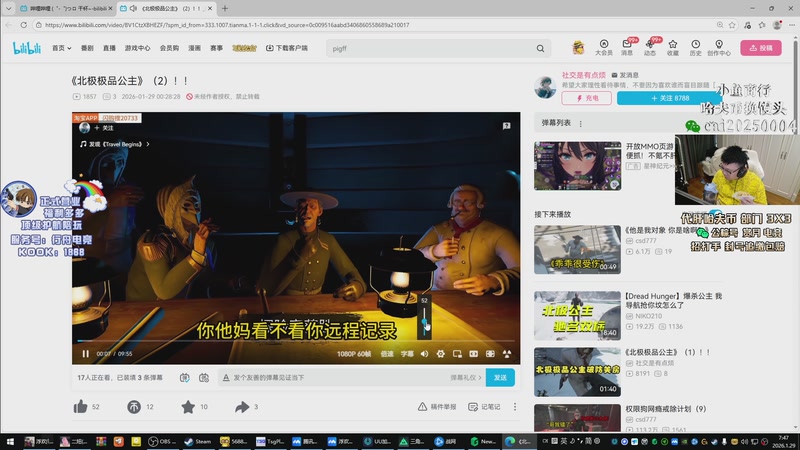Report video via 稿件举报
The width and height of the screenshot is (800, 450).
click(437, 407)
